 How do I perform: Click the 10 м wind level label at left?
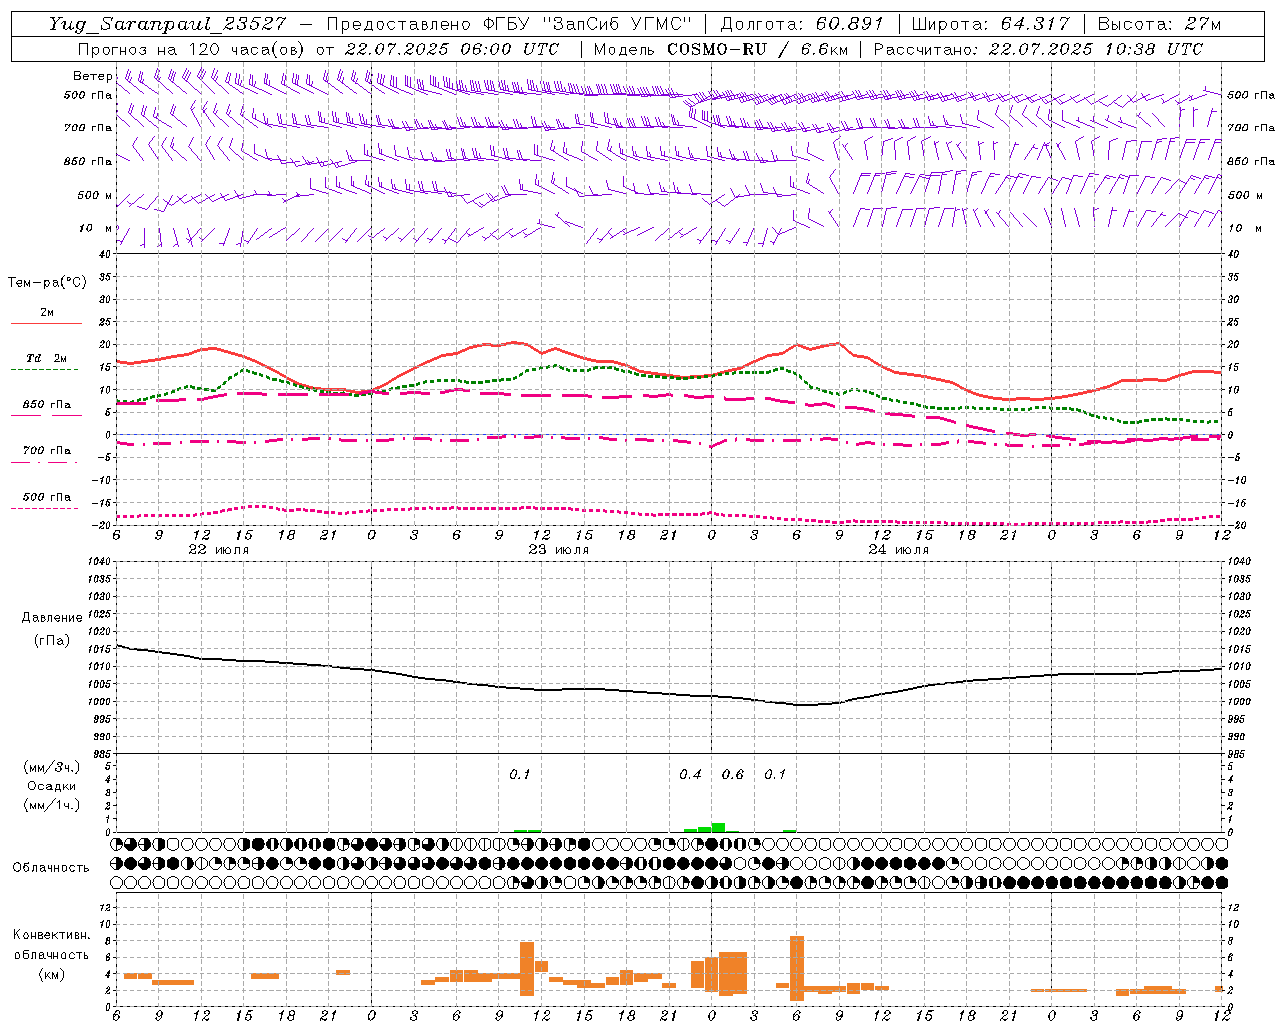pos(96,228)
